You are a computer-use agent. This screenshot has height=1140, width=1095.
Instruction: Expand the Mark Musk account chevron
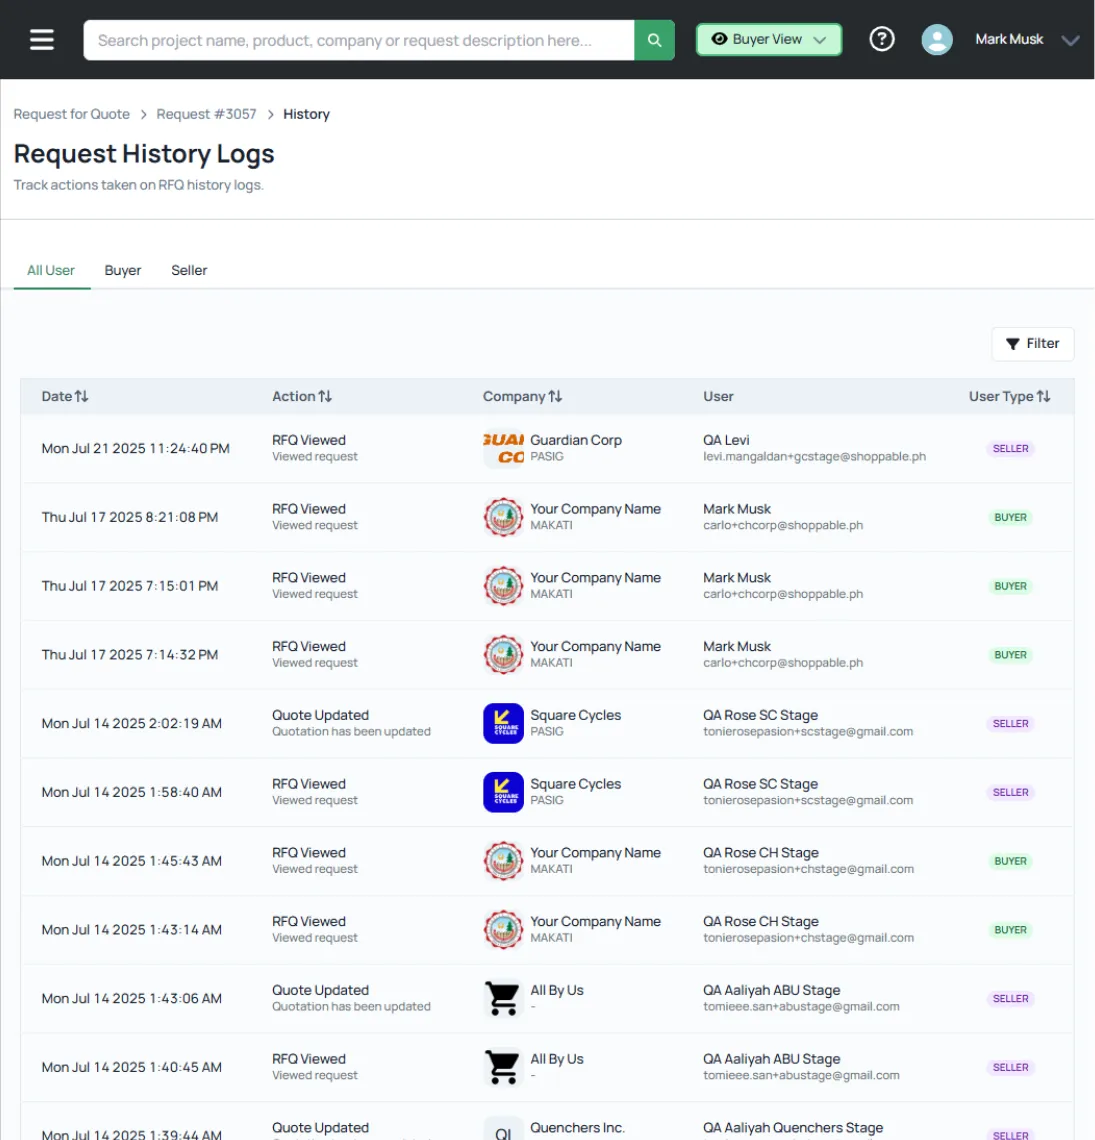click(x=1070, y=41)
